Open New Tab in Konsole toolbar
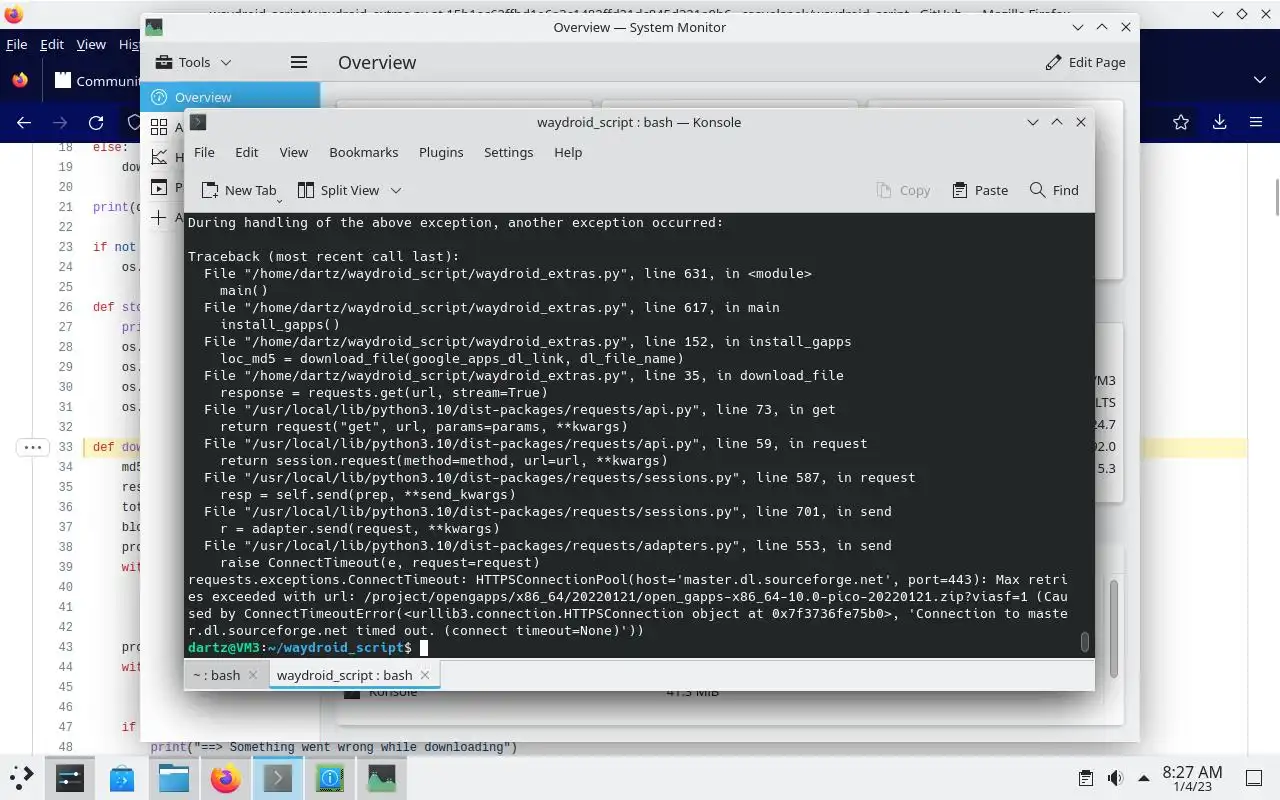This screenshot has height=800, width=1280. 238,190
